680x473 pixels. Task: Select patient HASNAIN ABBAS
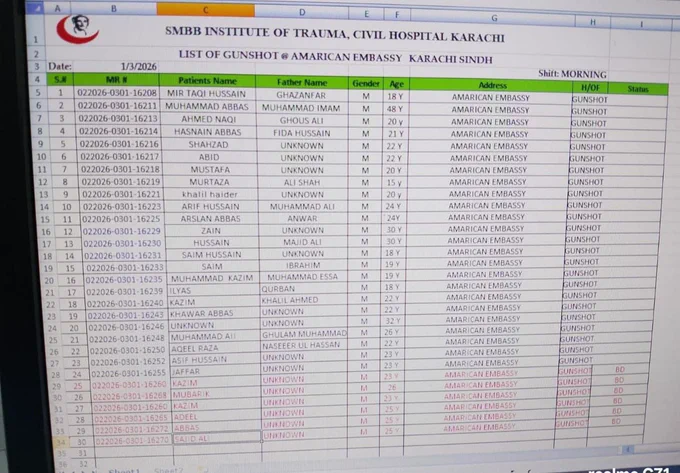click(208, 132)
